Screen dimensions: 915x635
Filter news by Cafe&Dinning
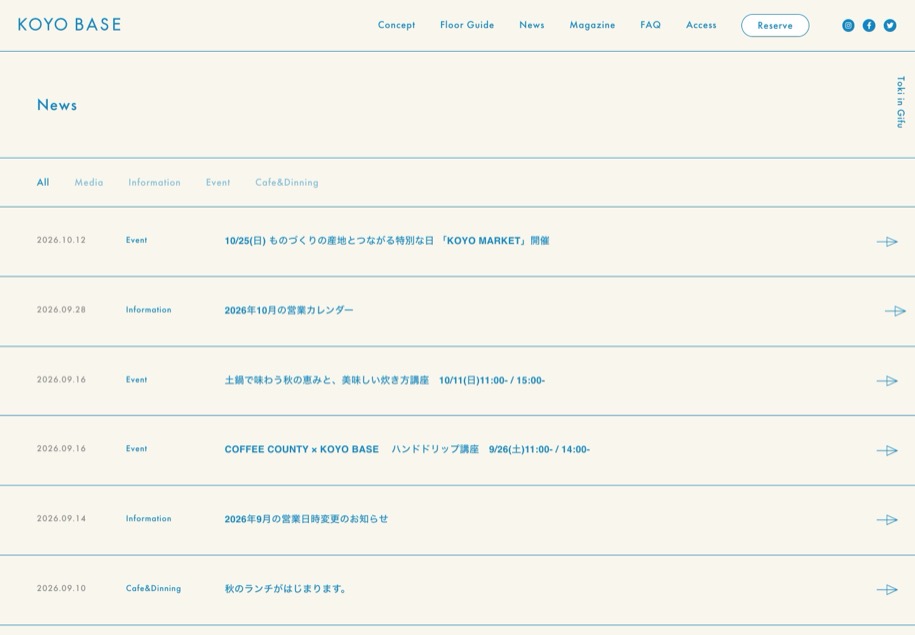pos(287,182)
